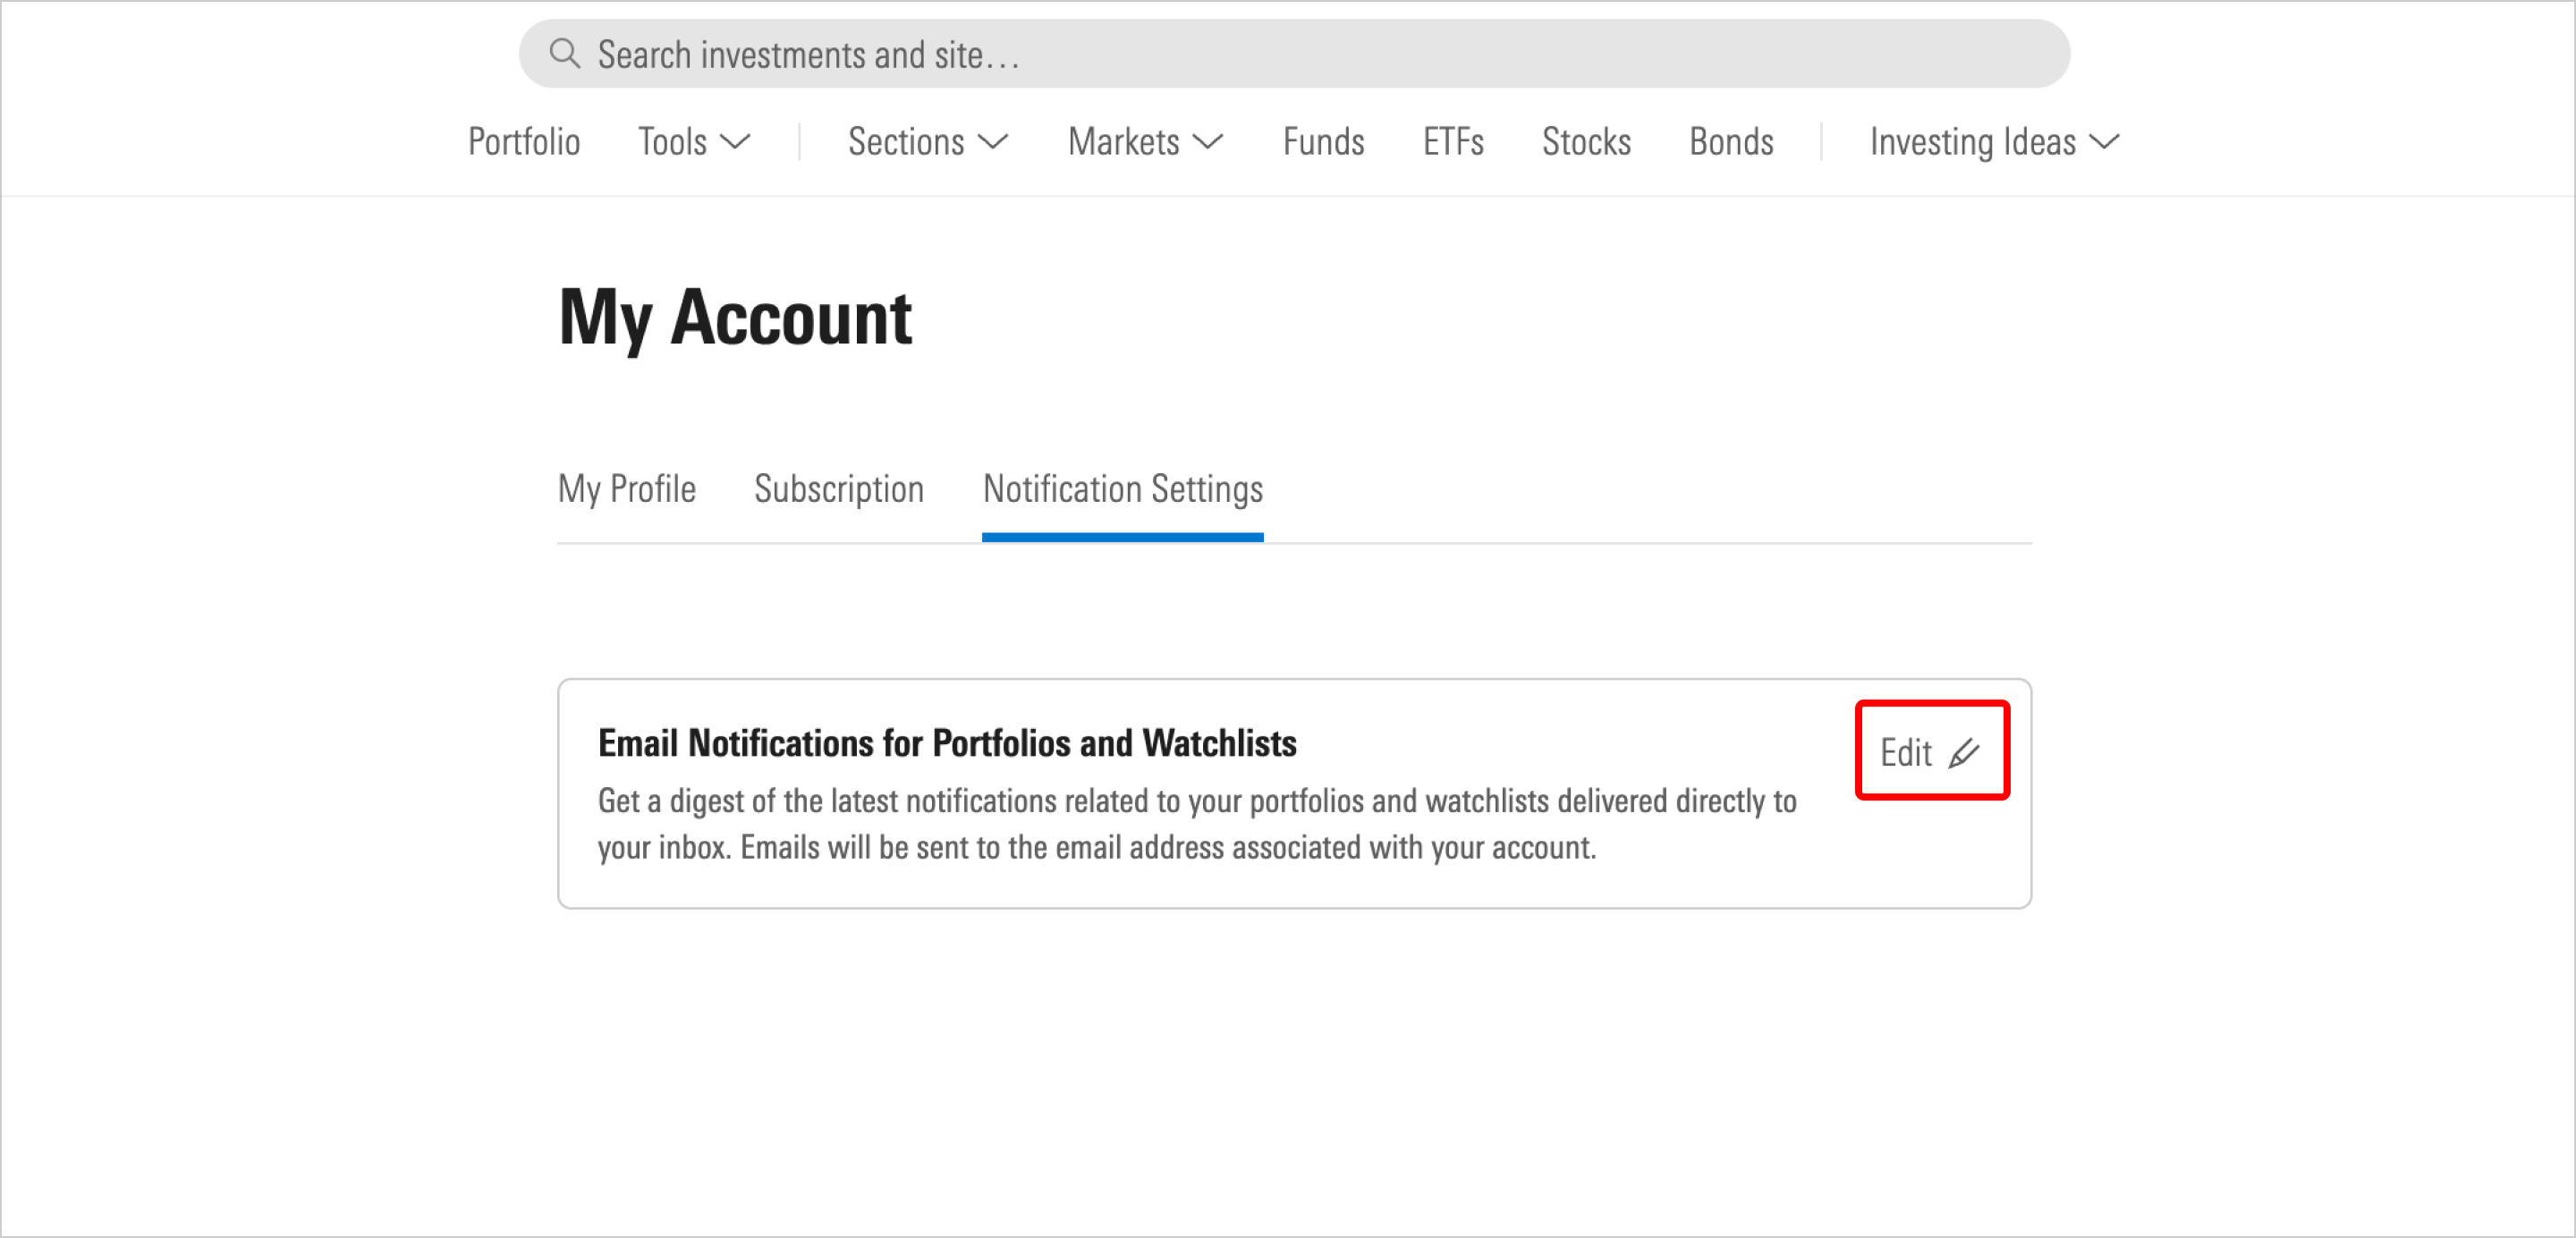The image size is (2576, 1238).
Task: Click the search magnifier icon
Action: pos(565,53)
